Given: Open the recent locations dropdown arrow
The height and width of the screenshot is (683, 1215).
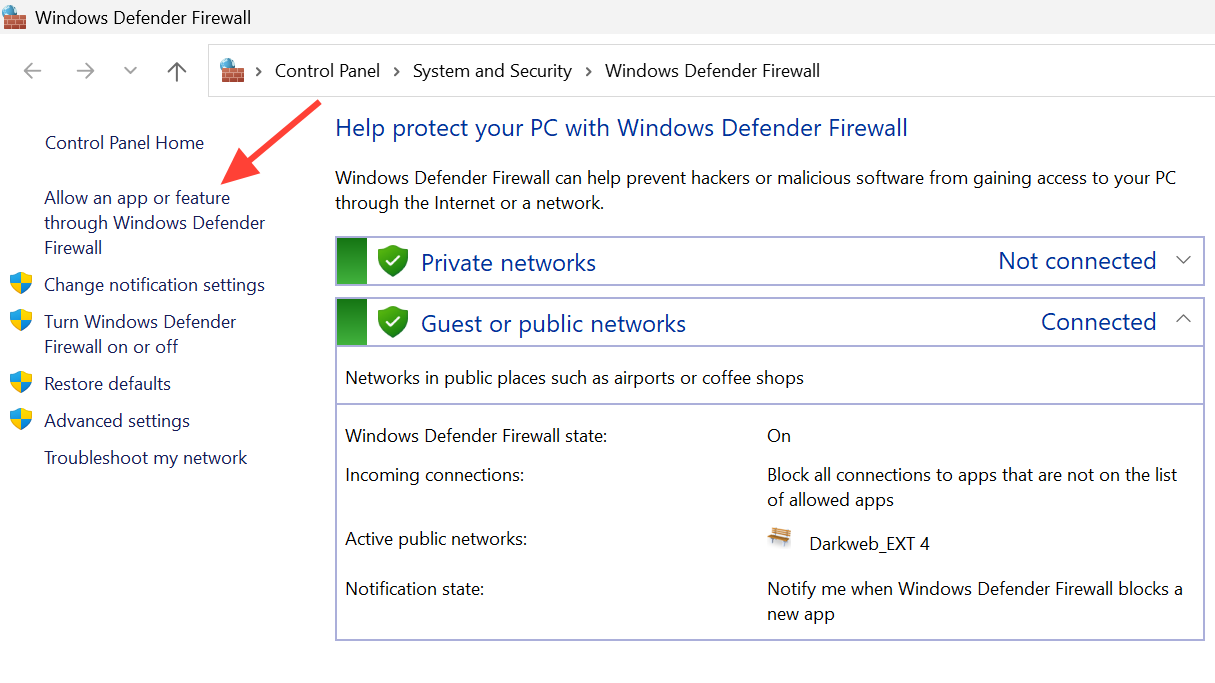Looking at the screenshot, I should (130, 71).
